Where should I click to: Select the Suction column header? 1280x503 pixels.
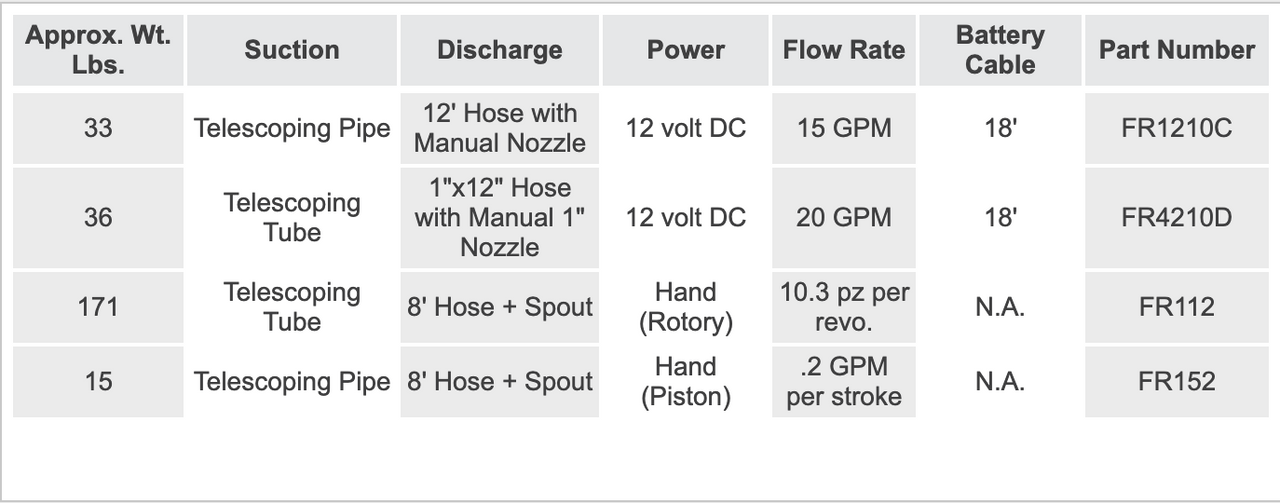coord(292,50)
